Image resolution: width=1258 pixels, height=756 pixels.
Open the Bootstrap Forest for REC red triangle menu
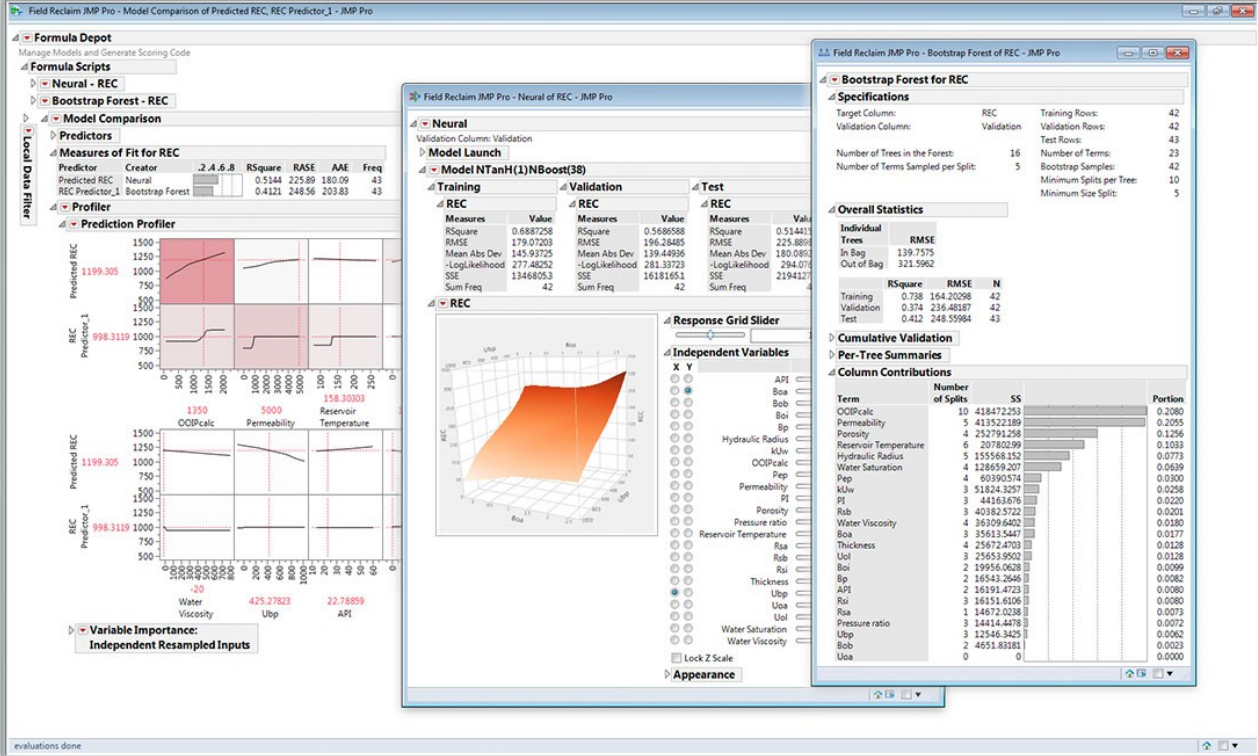tap(834, 79)
